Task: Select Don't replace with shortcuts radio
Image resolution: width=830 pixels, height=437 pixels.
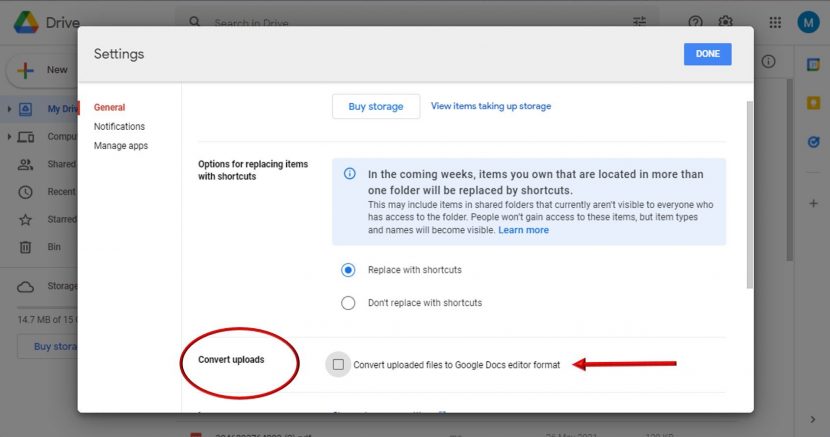Action: tap(348, 303)
